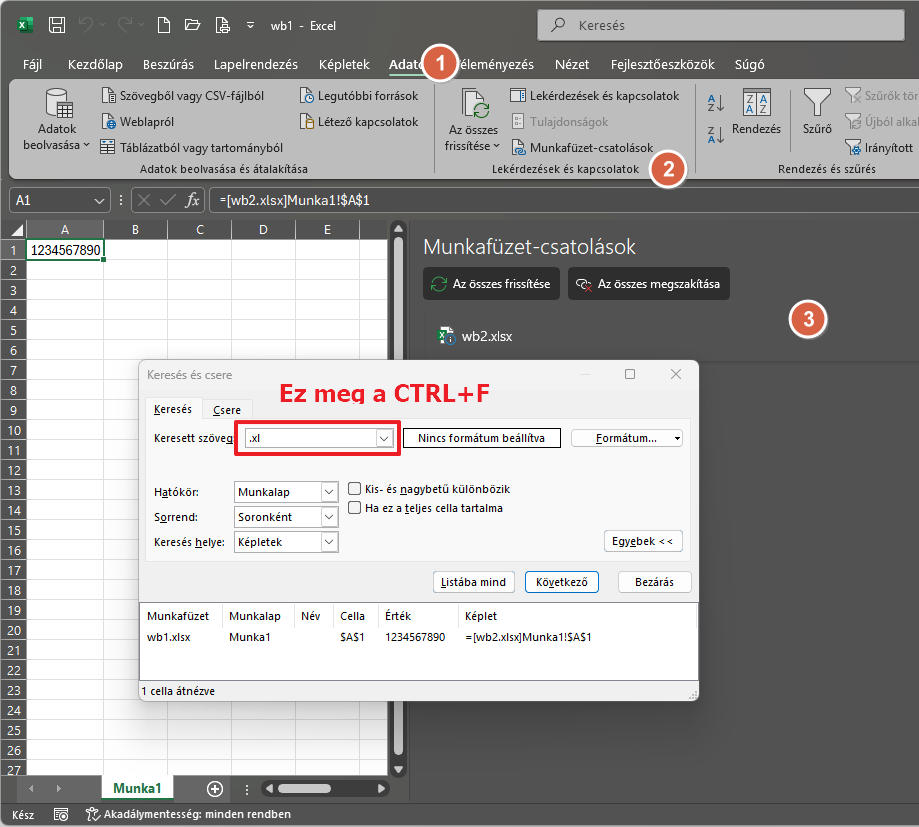Click Akadálymentesség: minden rendben status

(188, 814)
